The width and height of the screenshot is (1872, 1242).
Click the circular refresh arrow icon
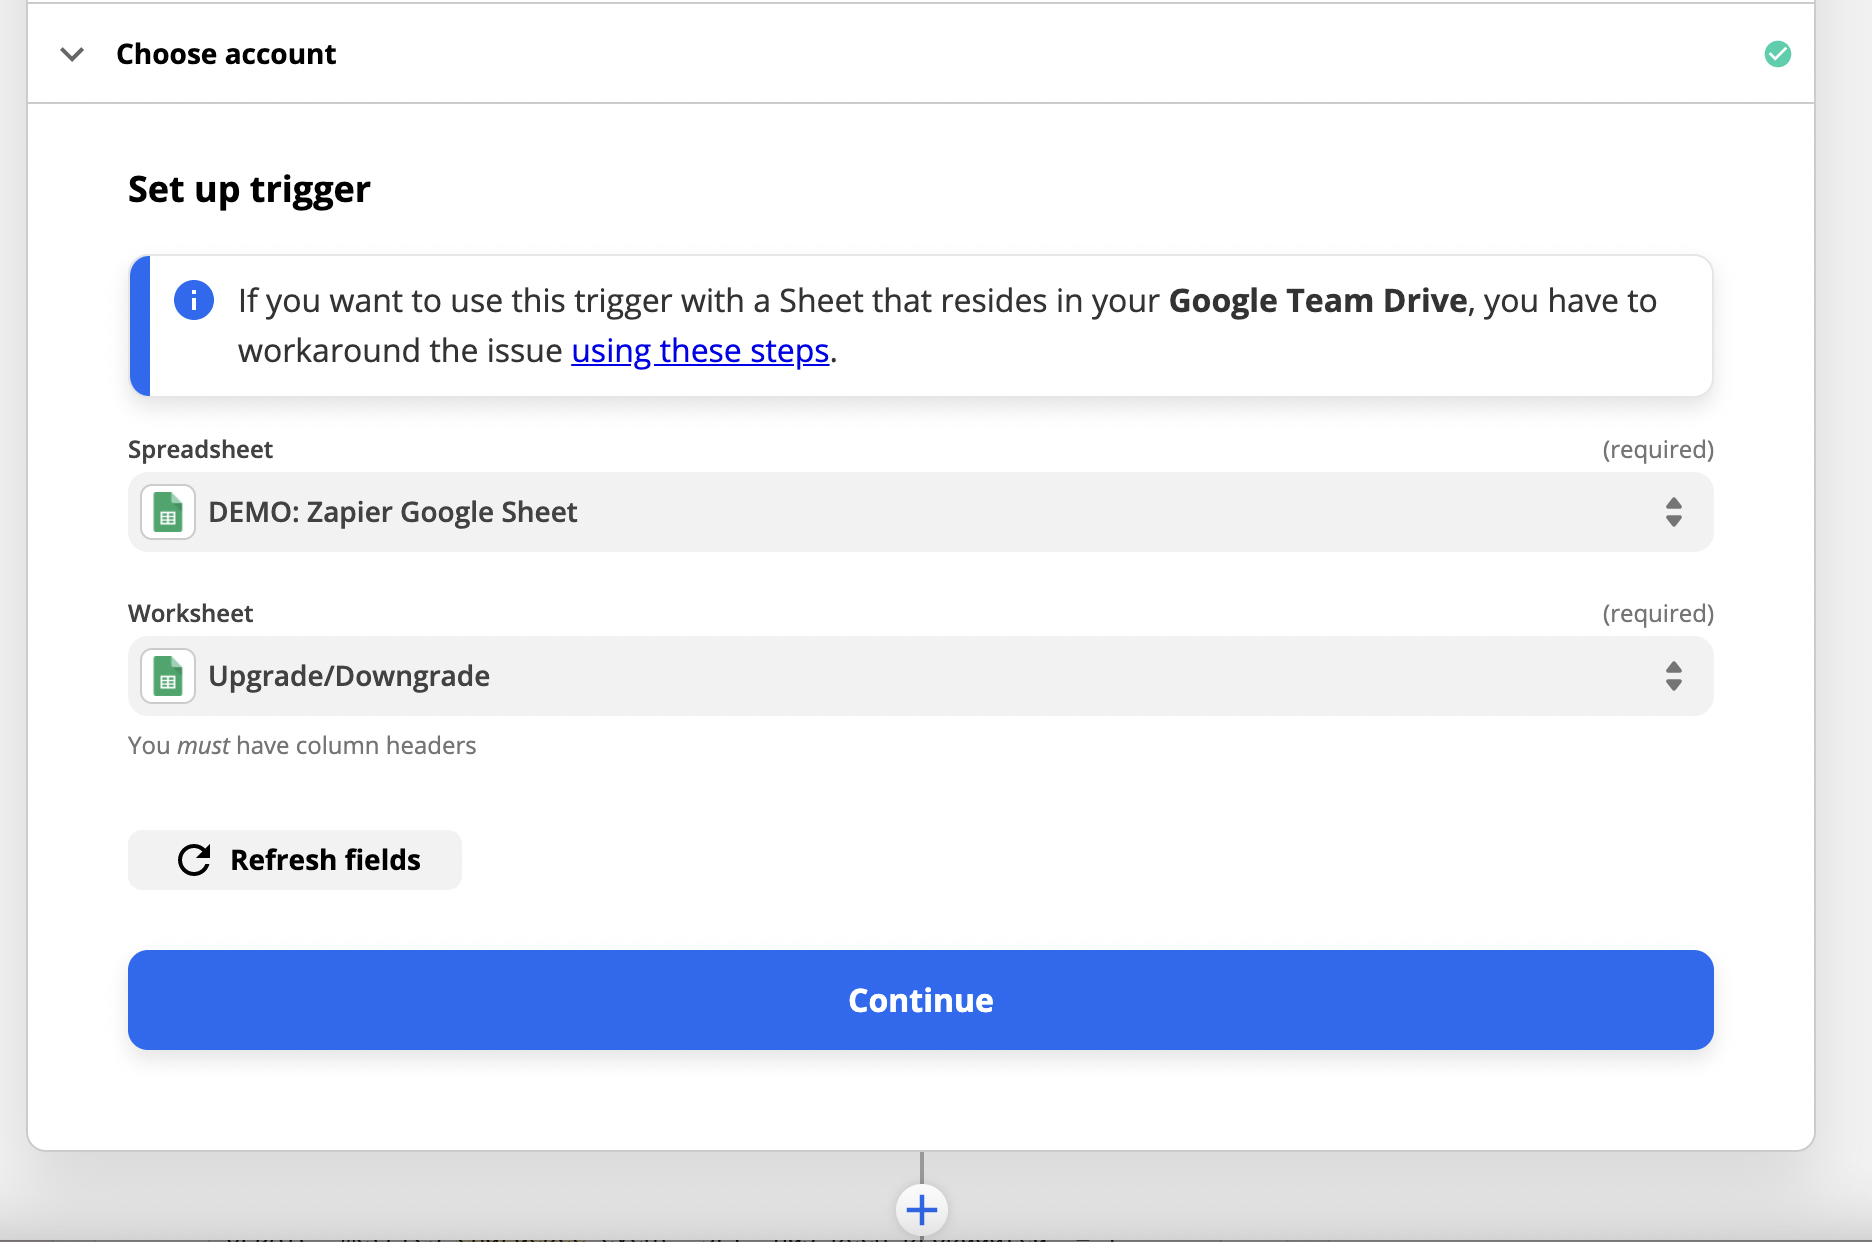click(x=194, y=860)
